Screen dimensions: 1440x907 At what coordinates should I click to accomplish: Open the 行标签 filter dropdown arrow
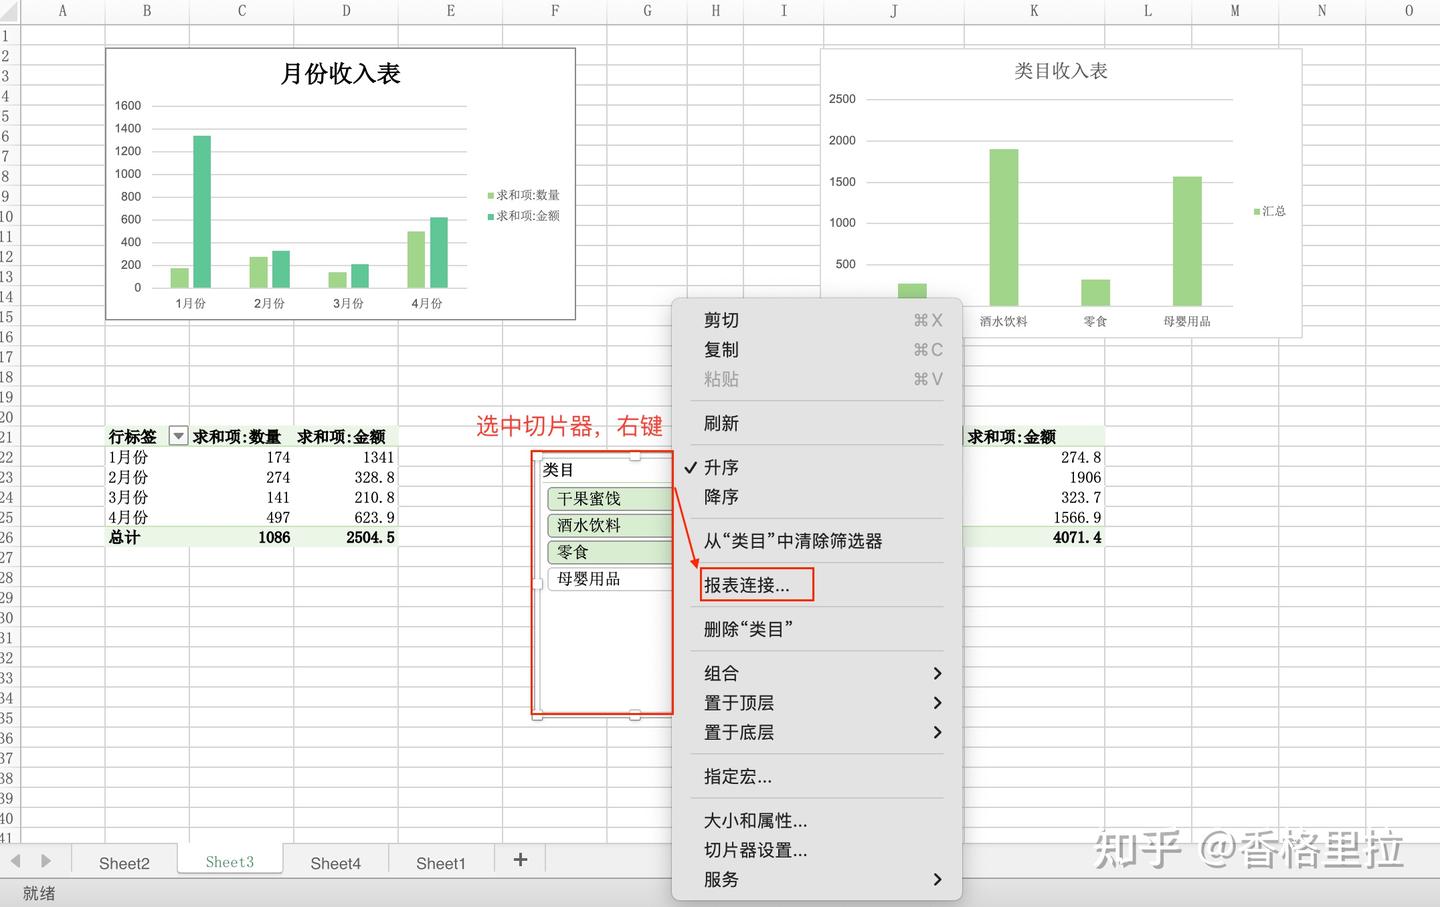pyautogui.click(x=178, y=436)
